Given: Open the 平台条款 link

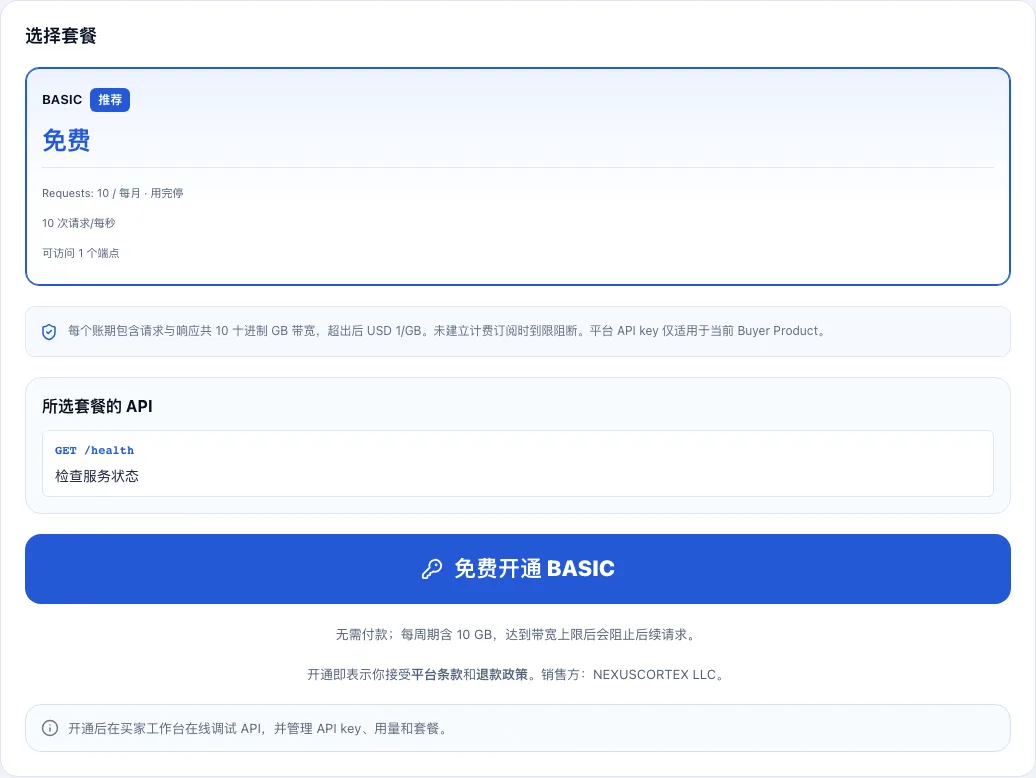Looking at the screenshot, I should (x=437, y=674).
